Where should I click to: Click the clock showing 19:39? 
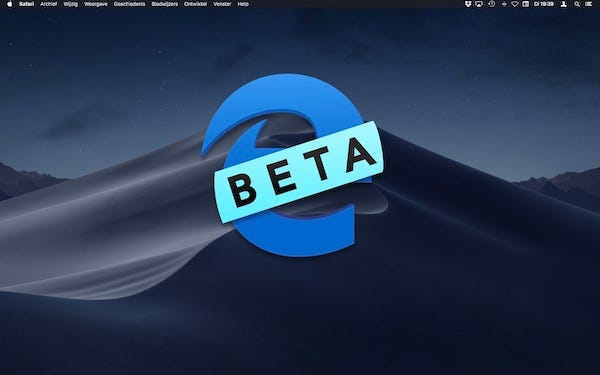pyautogui.click(x=544, y=4)
